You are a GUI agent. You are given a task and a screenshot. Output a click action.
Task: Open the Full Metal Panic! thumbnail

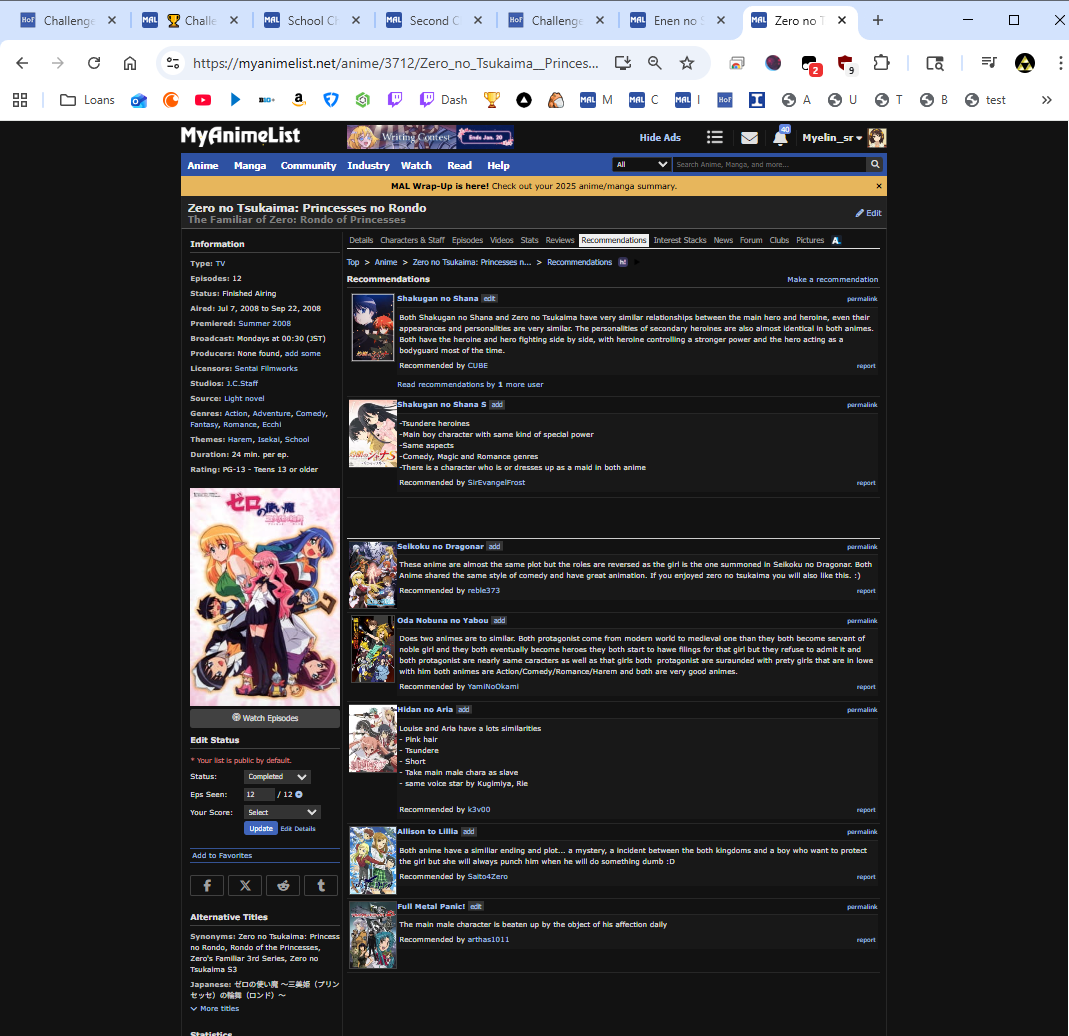(x=373, y=935)
